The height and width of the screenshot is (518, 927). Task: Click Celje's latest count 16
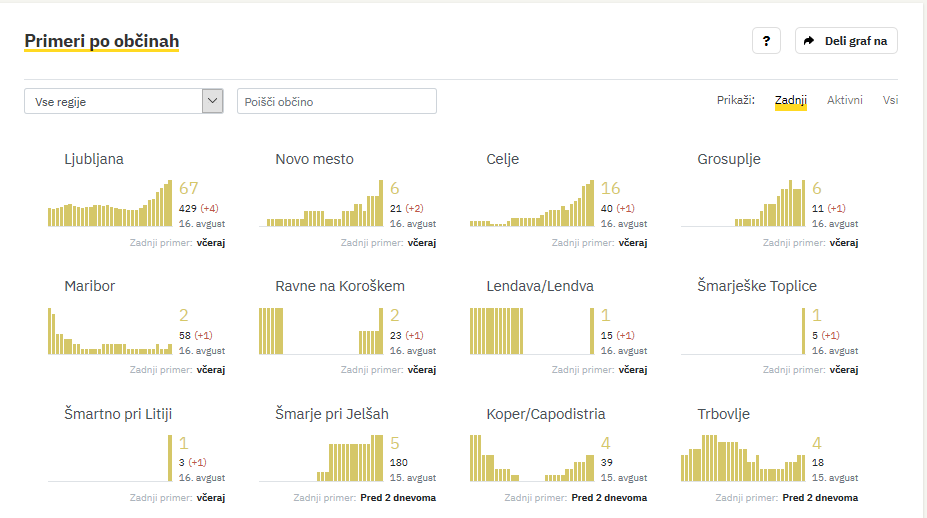point(611,188)
